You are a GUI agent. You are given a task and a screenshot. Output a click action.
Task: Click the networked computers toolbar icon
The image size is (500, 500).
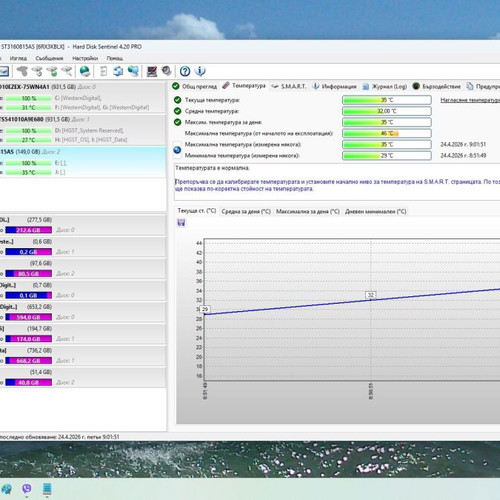(x=133, y=71)
